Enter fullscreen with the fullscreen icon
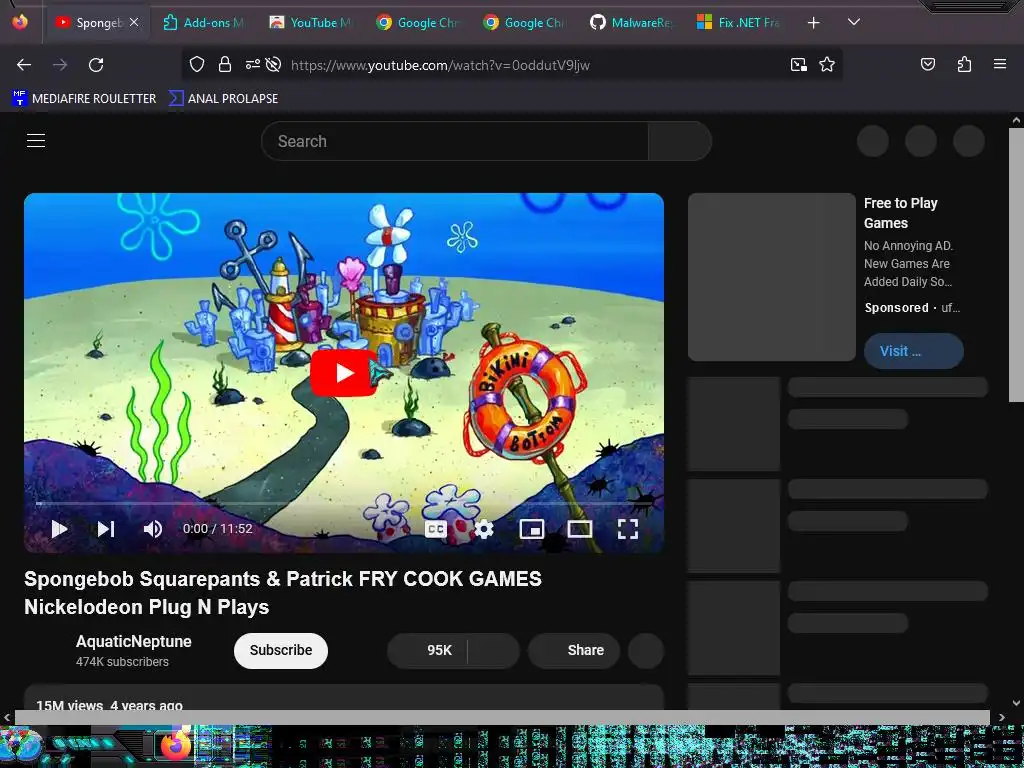This screenshot has width=1024, height=768. pos(628,529)
